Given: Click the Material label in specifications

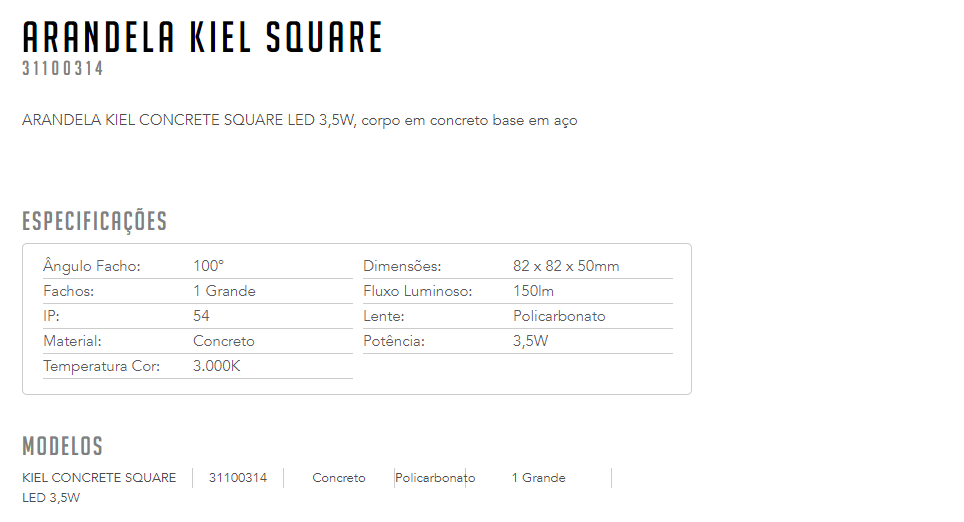Looking at the screenshot, I should 72,341.
